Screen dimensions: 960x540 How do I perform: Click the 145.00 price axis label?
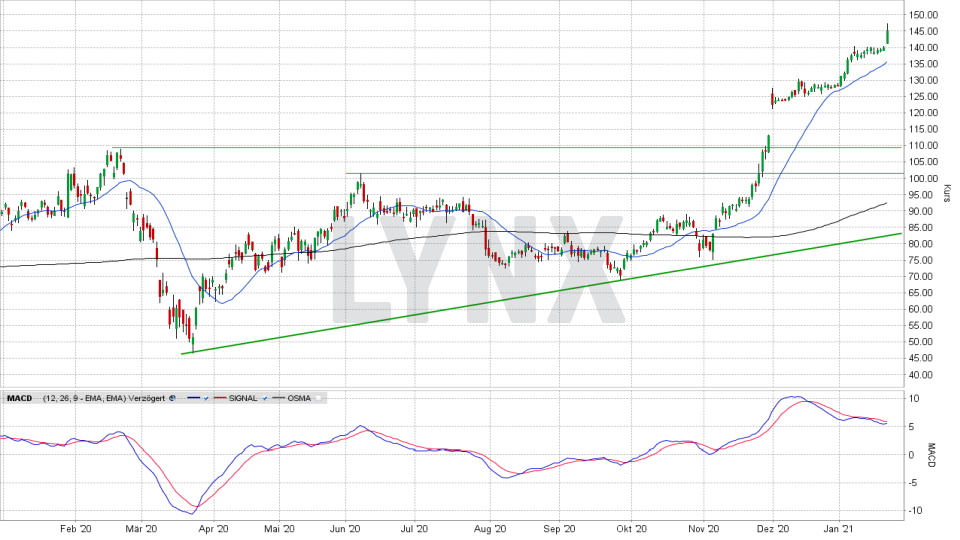(923, 31)
